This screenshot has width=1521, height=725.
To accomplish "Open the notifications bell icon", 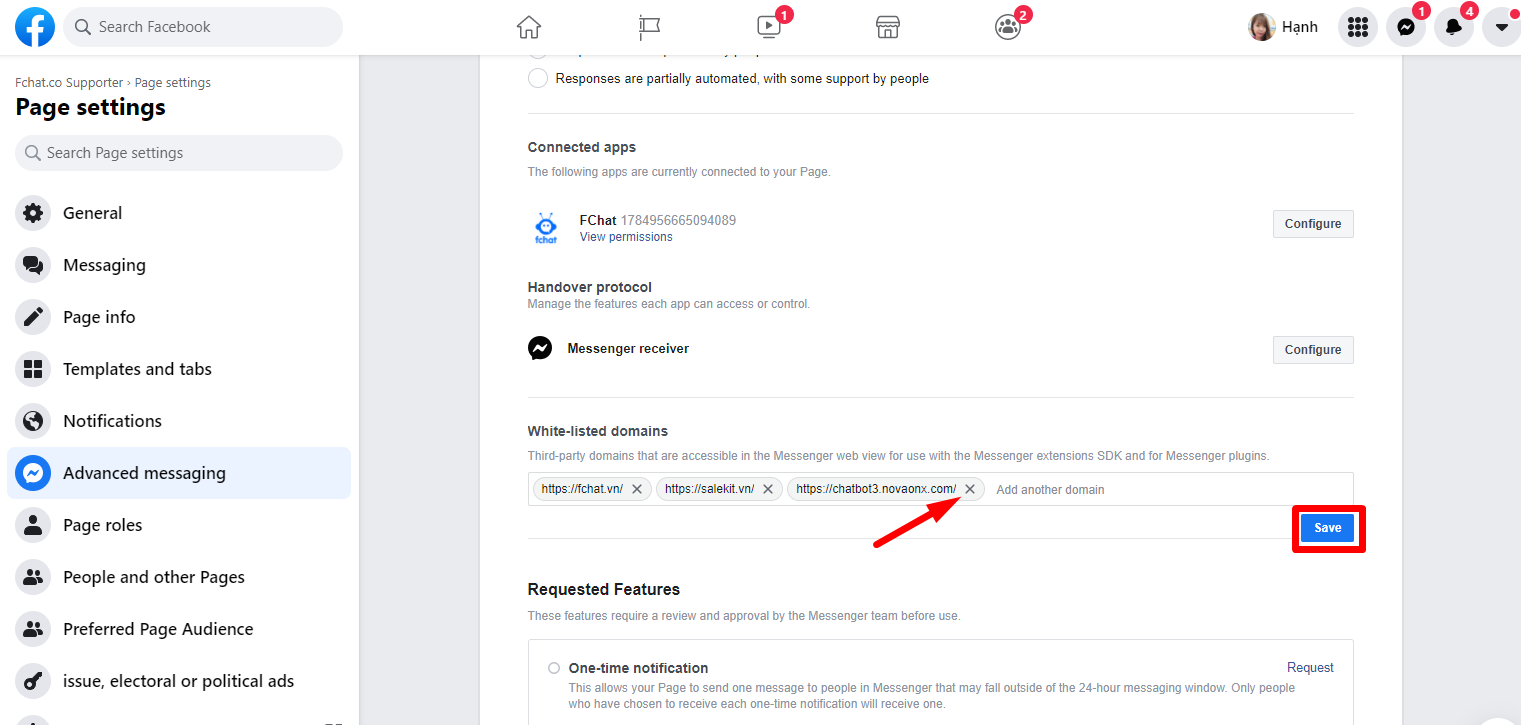I will (x=1453, y=27).
